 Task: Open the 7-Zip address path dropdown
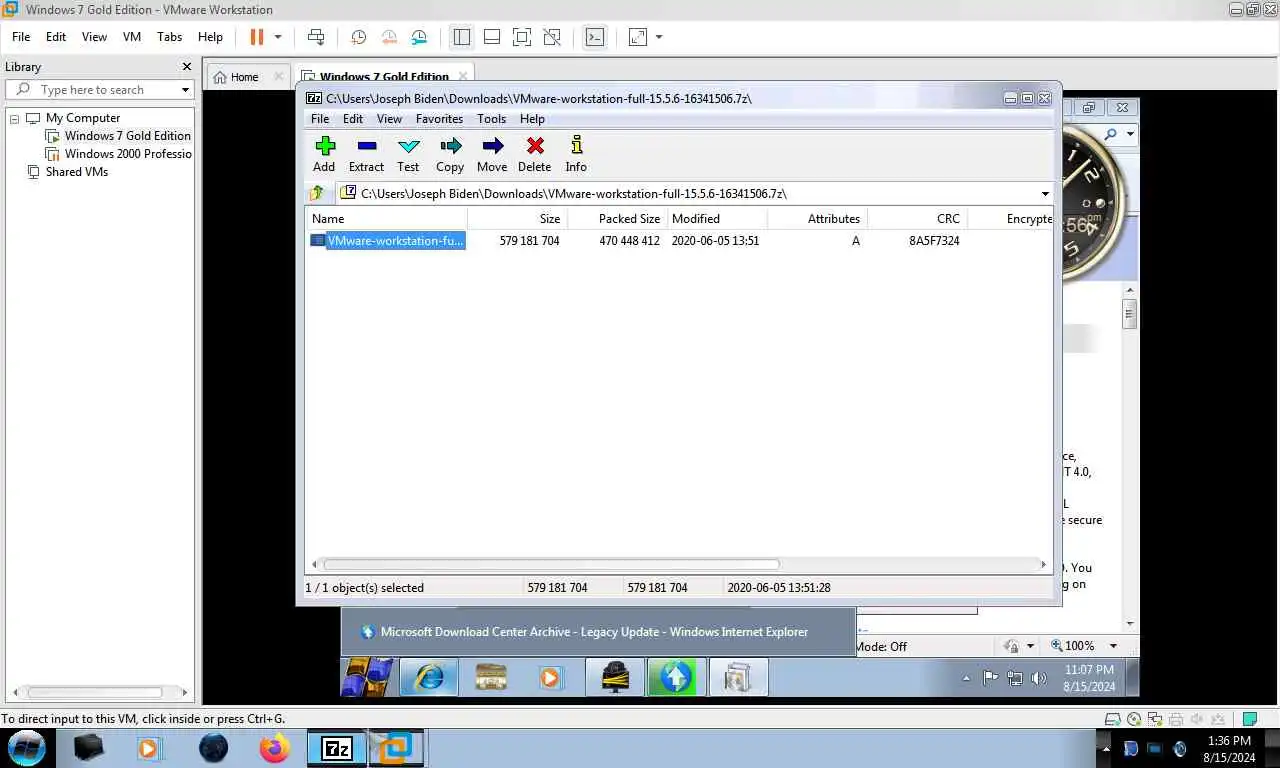1045,194
